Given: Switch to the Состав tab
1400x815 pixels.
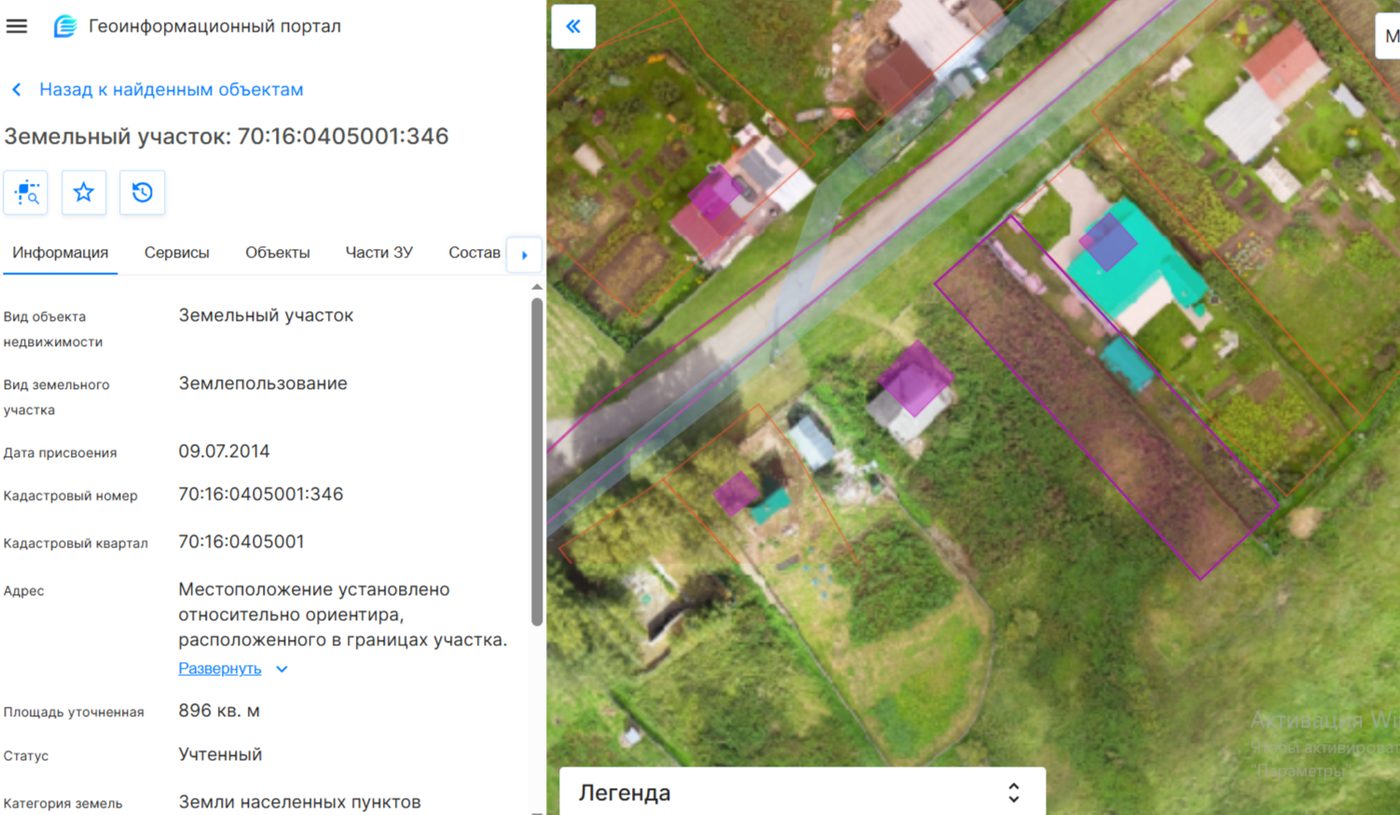Looking at the screenshot, I should click(474, 252).
